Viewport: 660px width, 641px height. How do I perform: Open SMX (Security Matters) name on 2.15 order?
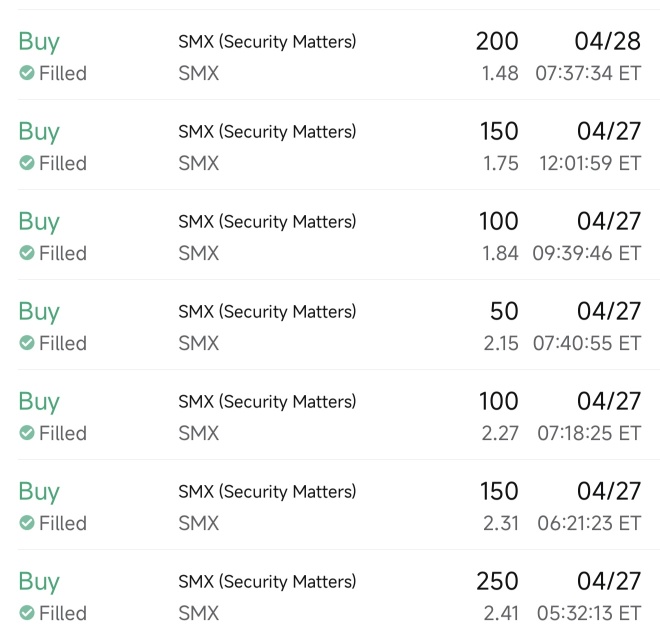(x=267, y=312)
